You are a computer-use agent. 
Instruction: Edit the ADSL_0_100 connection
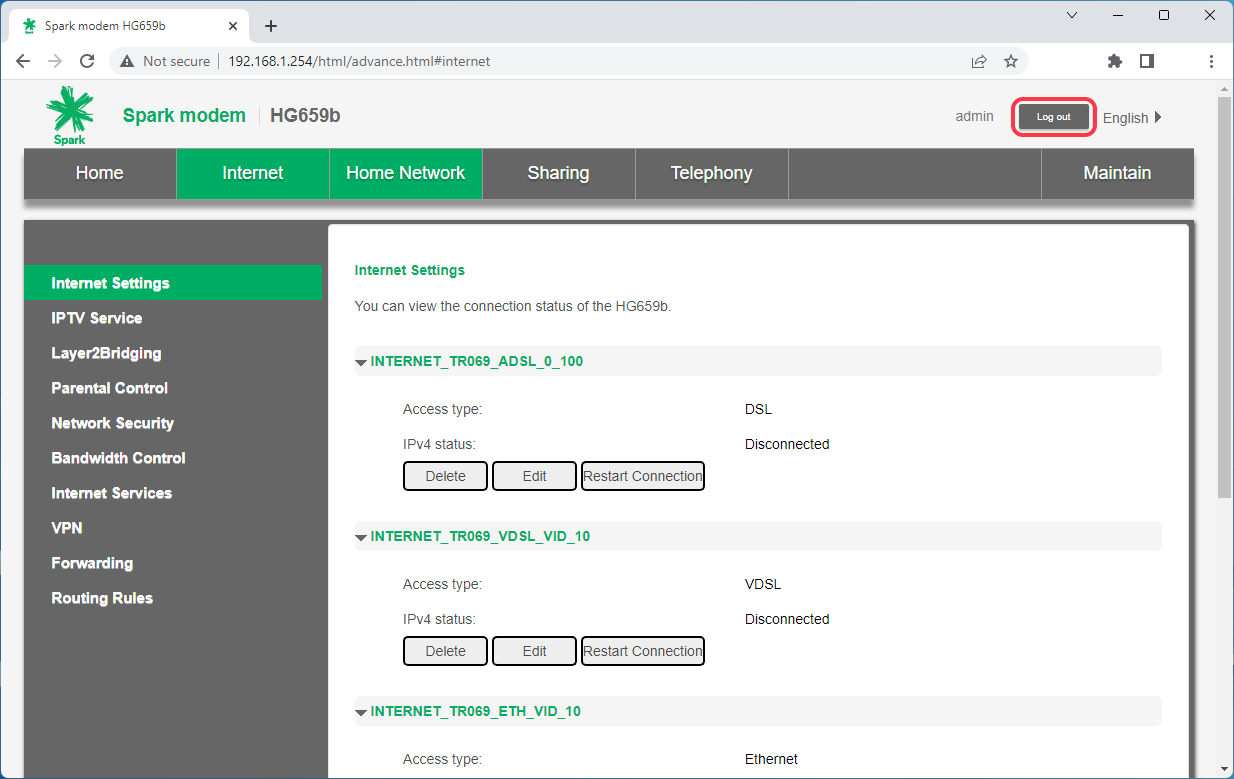534,476
